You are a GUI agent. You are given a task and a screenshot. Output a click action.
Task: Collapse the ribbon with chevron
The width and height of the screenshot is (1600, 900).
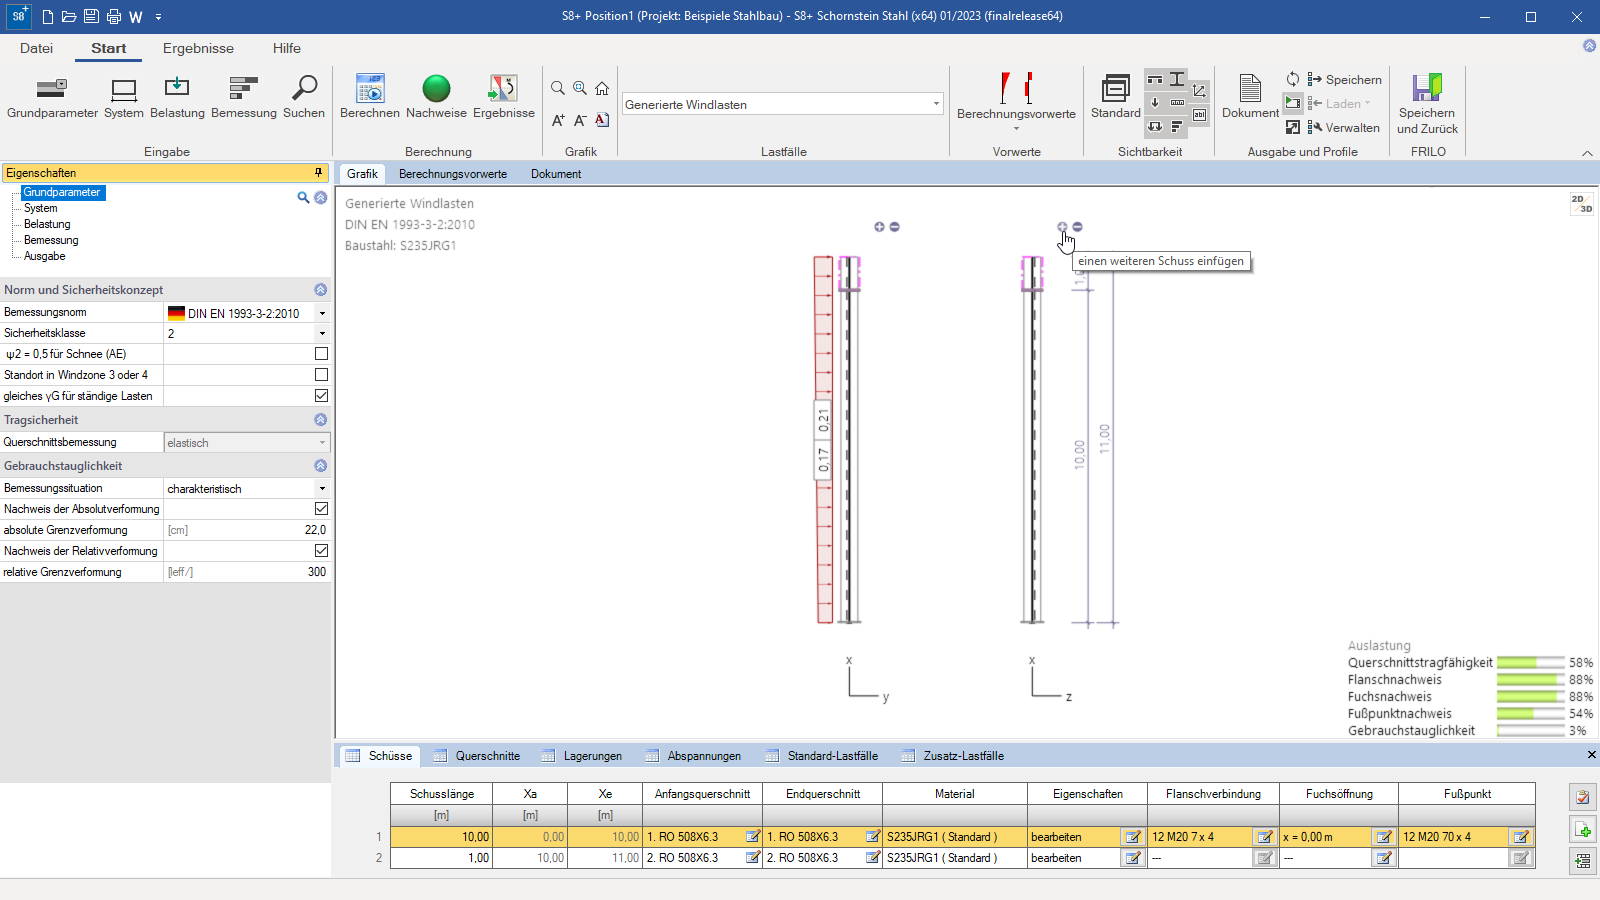(1587, 153)
